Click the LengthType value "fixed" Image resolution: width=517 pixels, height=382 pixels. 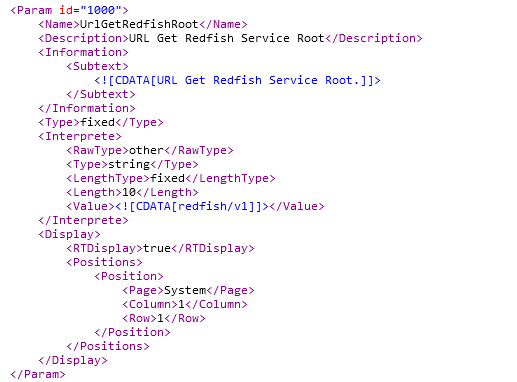click(167, 178)
